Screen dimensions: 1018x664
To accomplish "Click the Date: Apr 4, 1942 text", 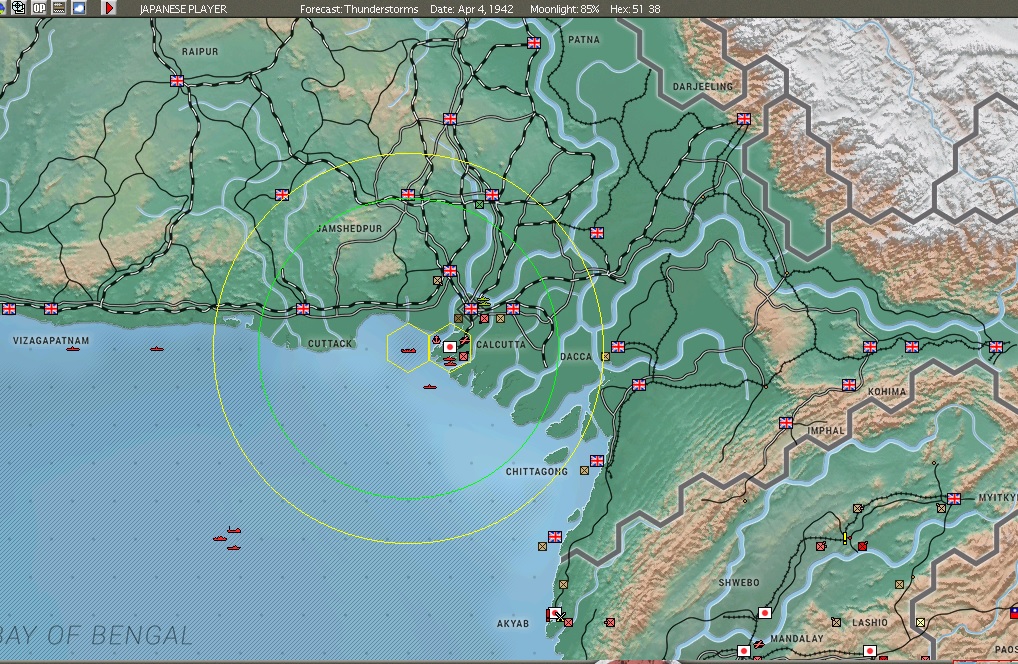I will click(471, 9).
